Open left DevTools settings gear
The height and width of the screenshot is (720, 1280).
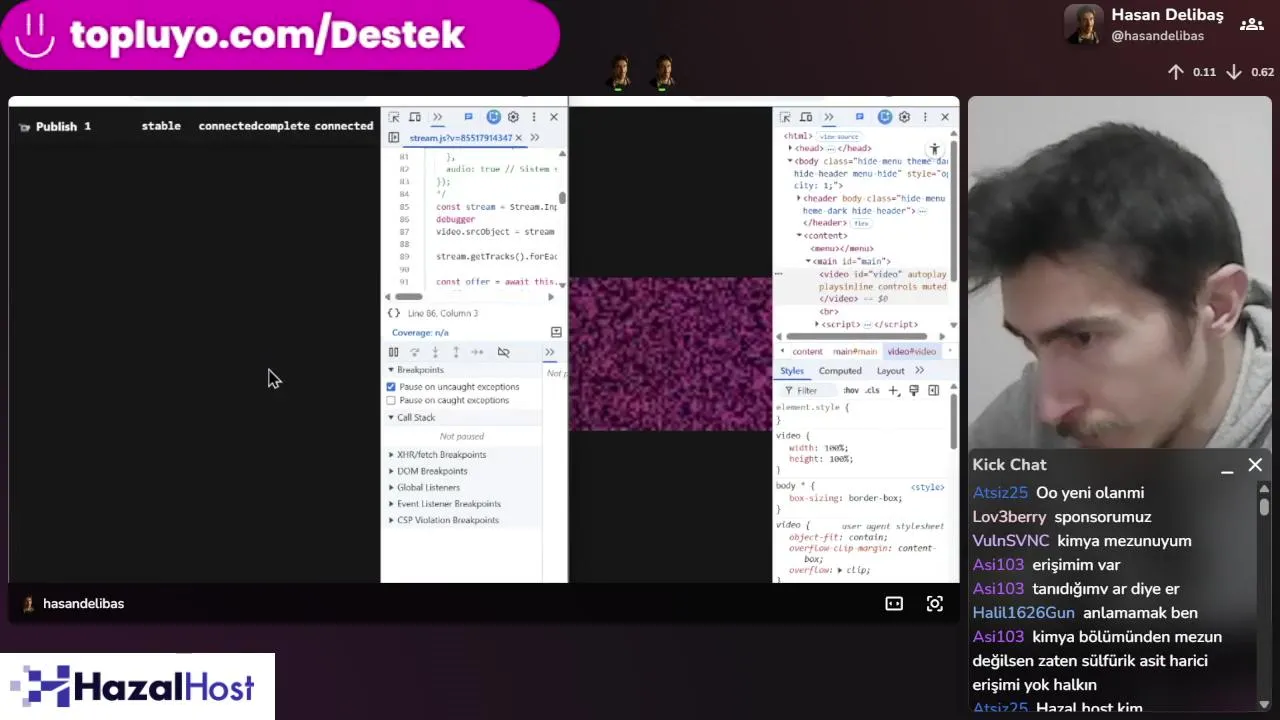(x=513, y=117)
